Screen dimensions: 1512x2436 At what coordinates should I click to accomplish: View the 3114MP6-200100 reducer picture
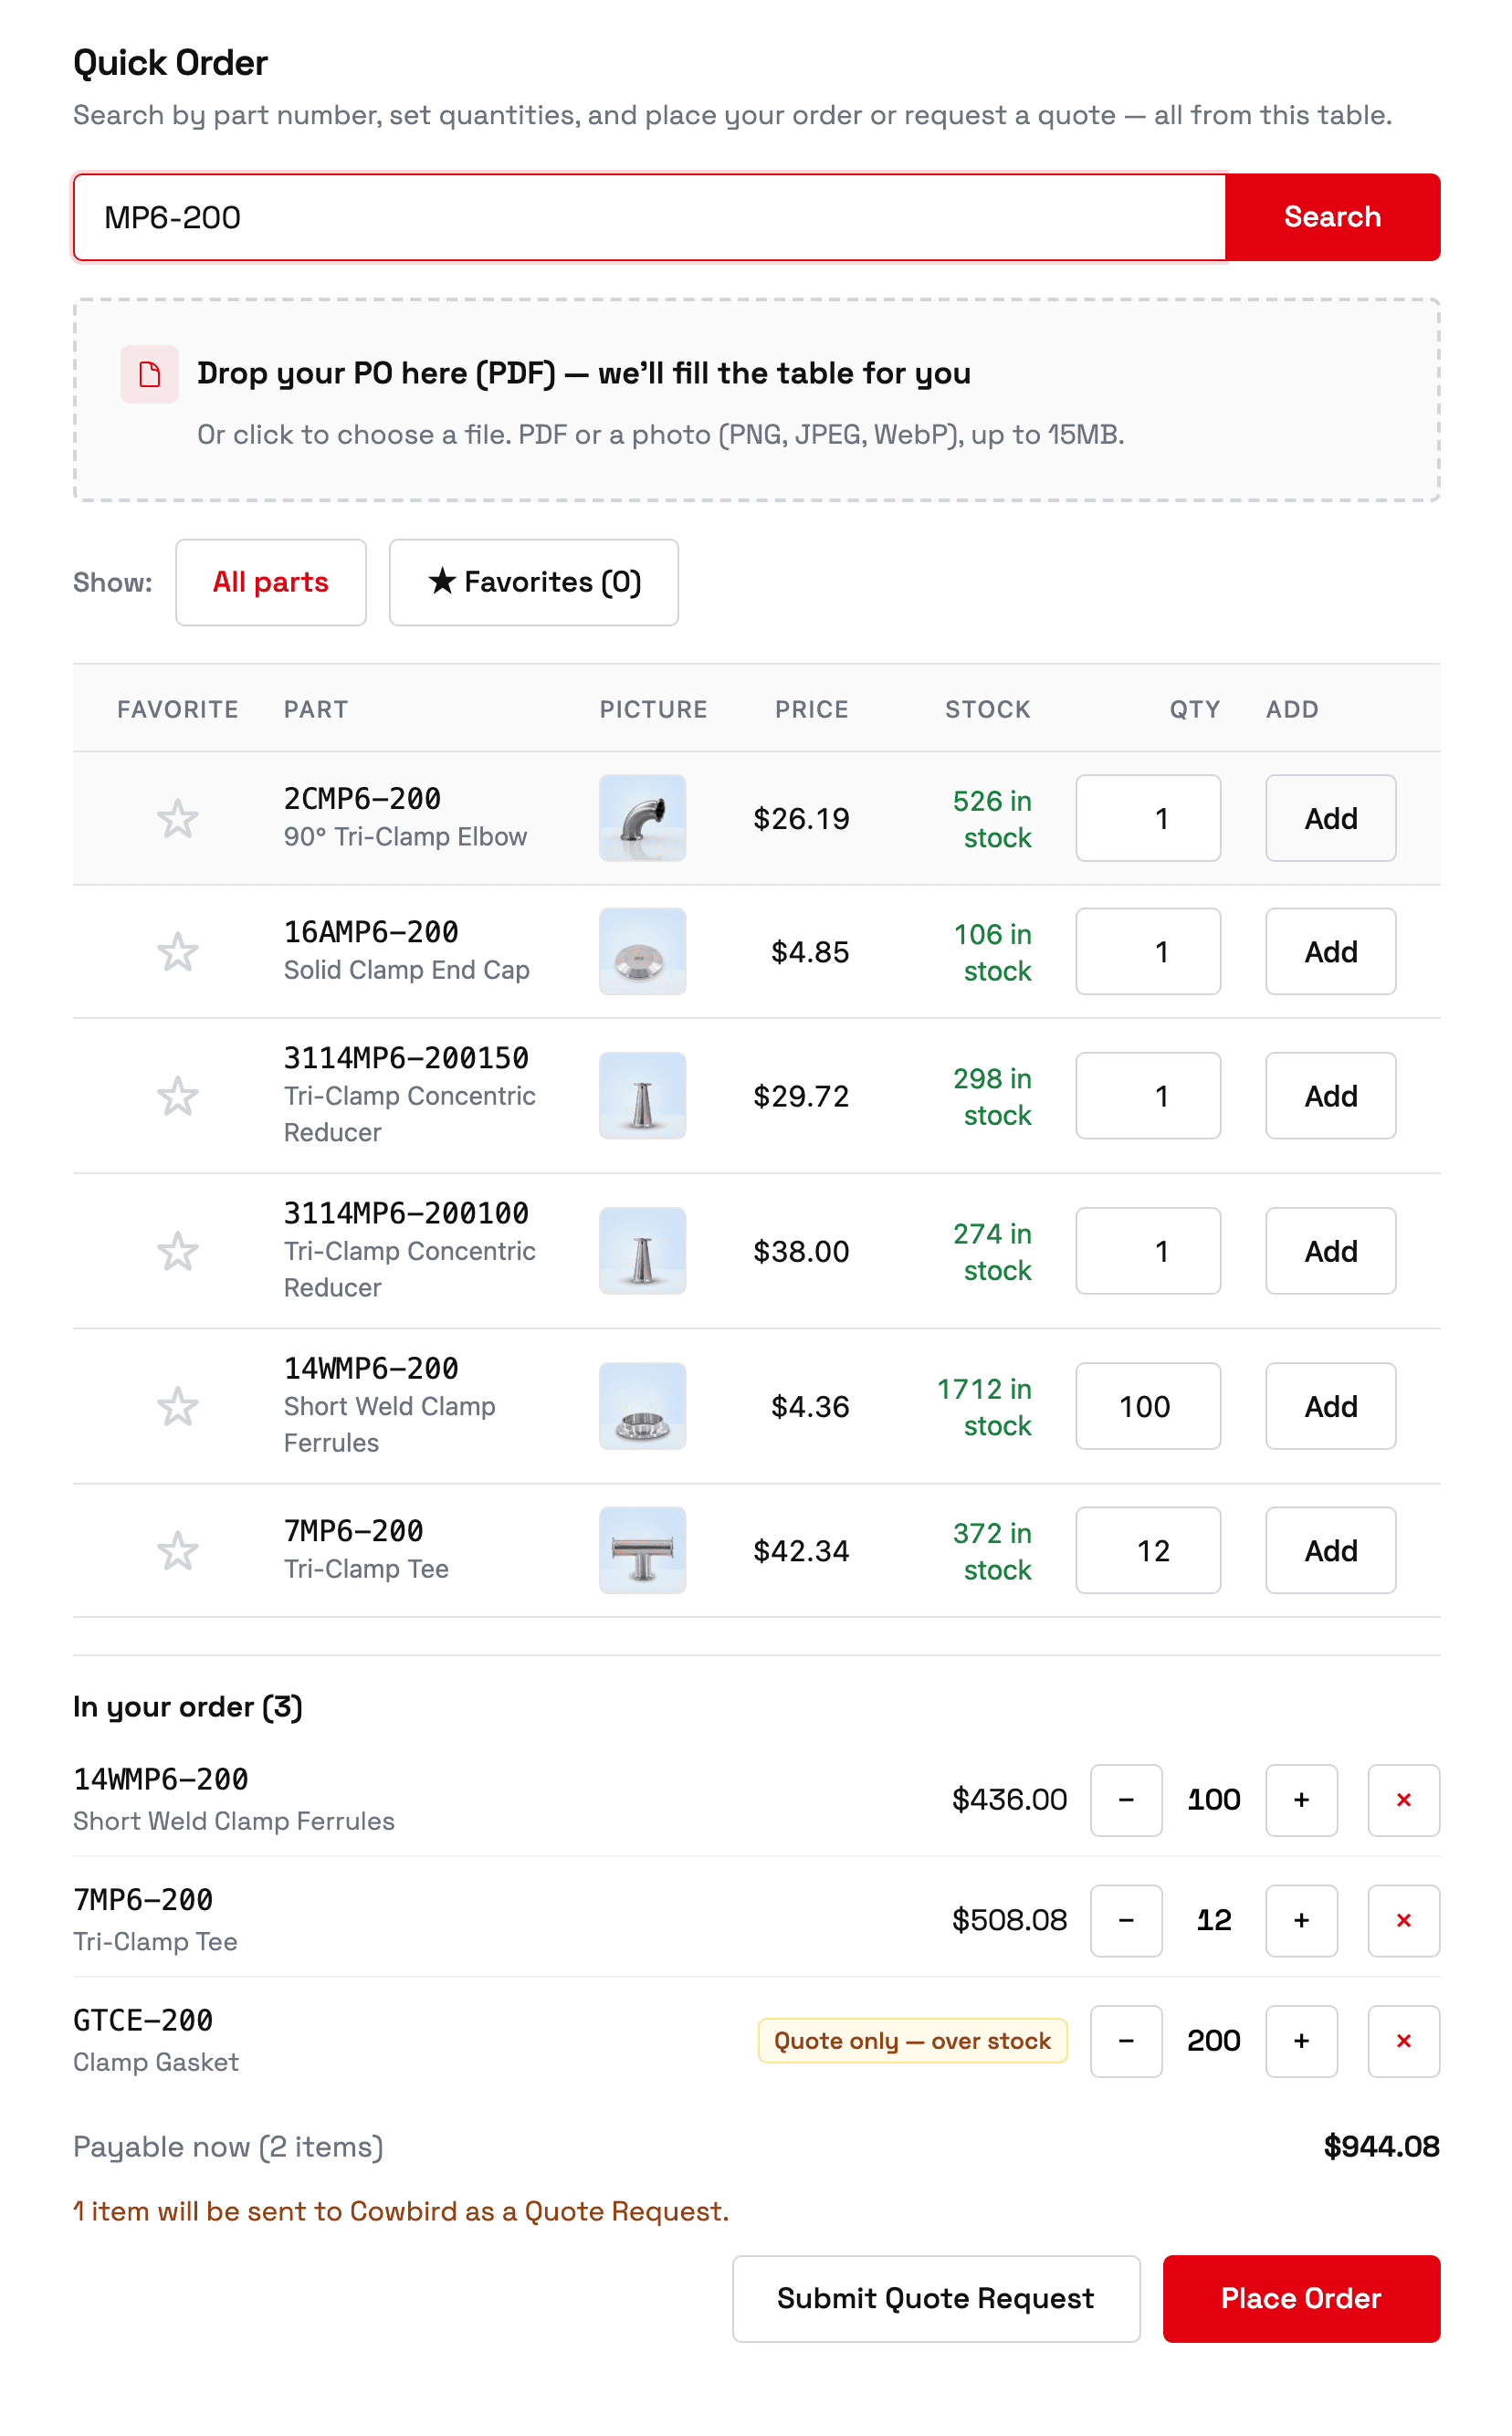click(x=642, y=1249)
